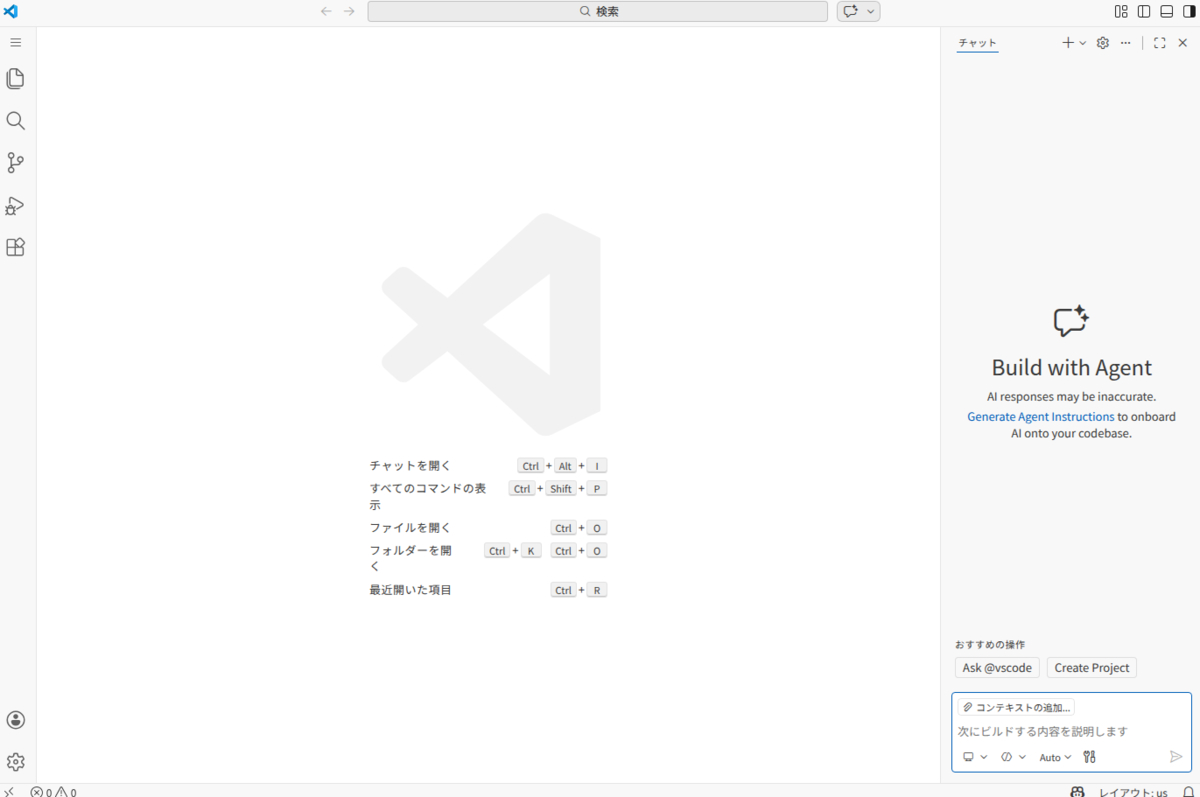Image resolution: width=1200 pixels, height=797 pixels.
Task: Click the レイアウト: us status entry
Action: click(1133, 791)
